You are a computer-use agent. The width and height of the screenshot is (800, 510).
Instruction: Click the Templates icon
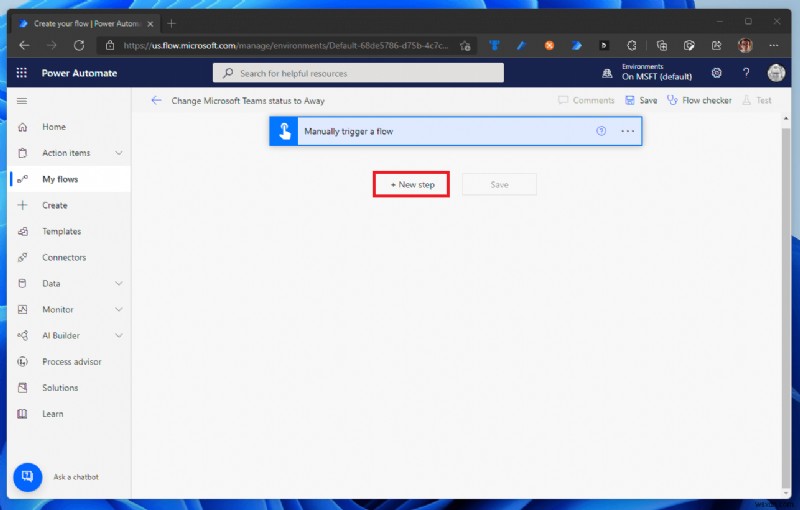(x=22, y=232)
